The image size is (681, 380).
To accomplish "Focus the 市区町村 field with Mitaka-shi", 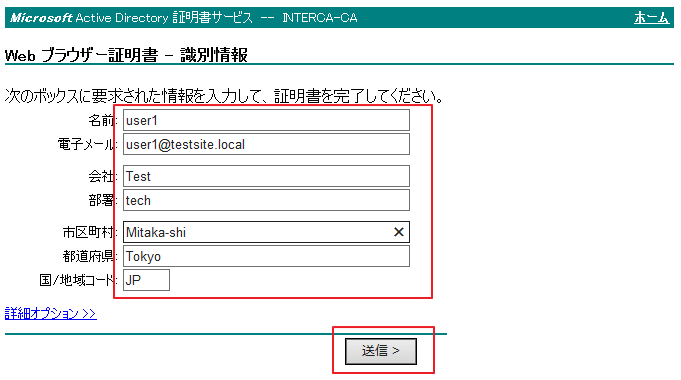I will pyautogui.click(x=266, y=232).
